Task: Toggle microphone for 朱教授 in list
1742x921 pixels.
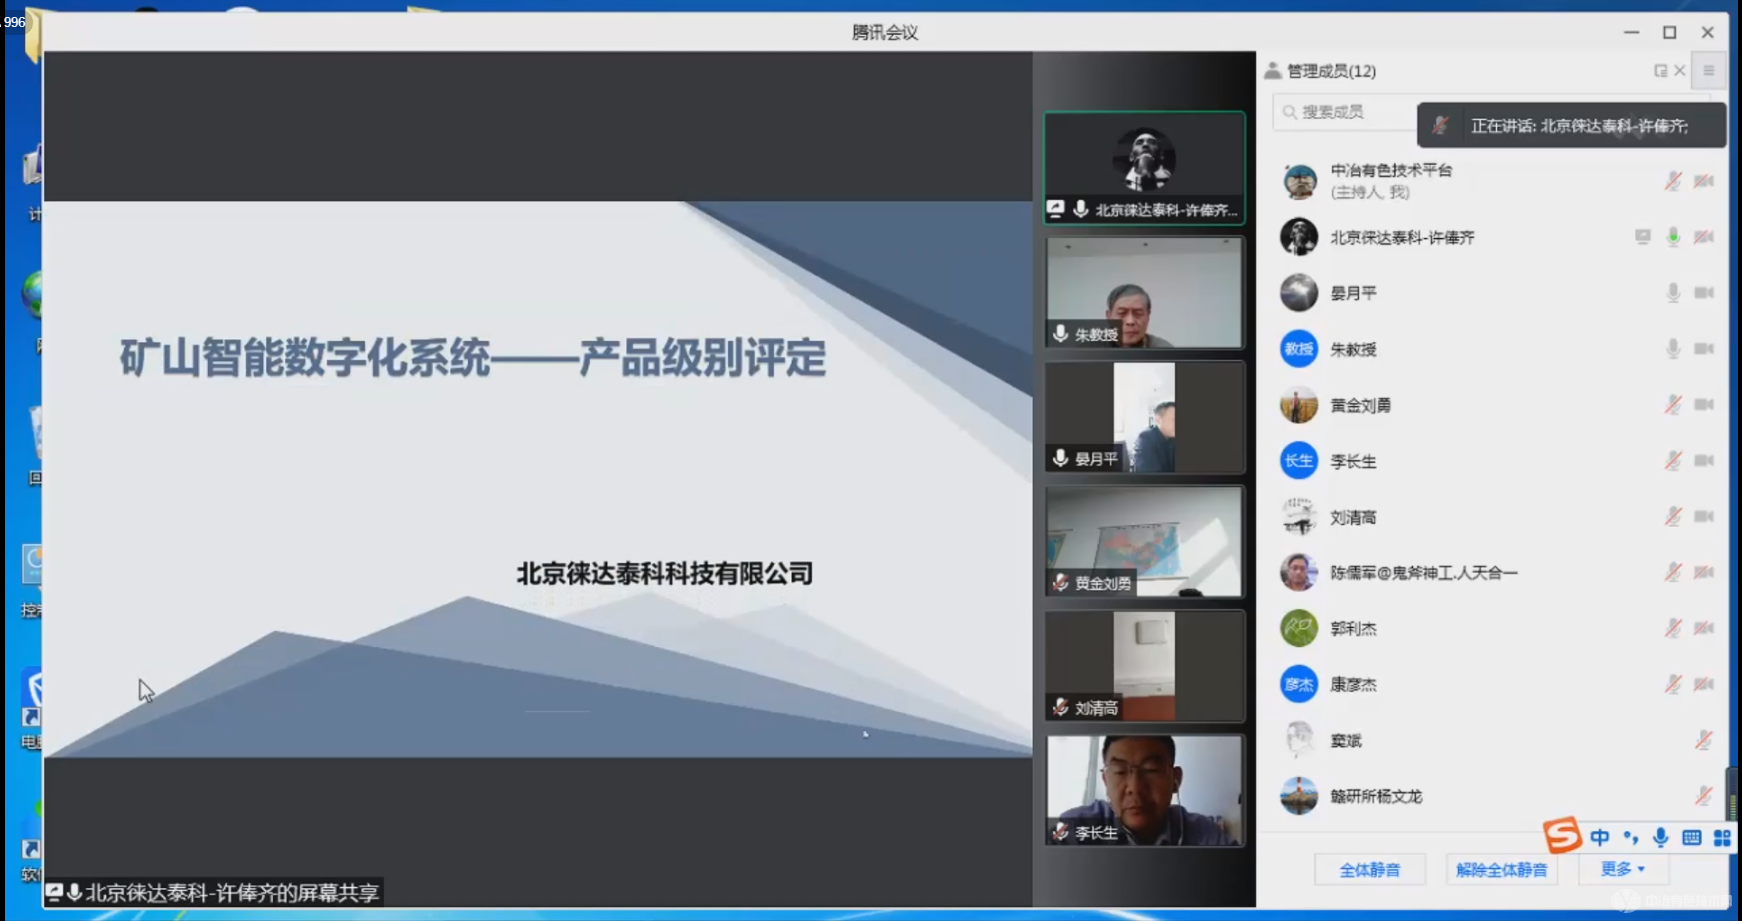Action: pos(1672,349)
